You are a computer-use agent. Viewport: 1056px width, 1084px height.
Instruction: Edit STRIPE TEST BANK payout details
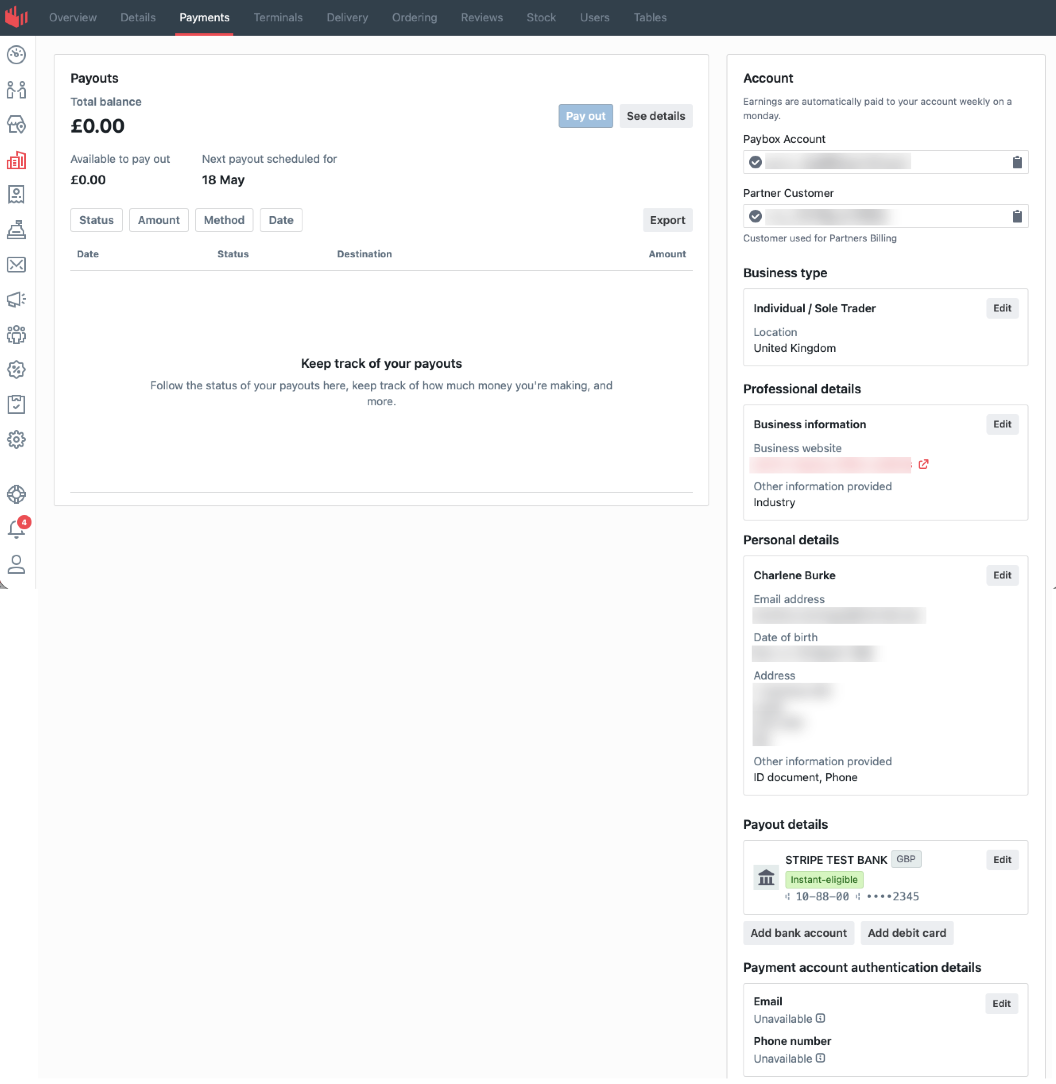(1002, 860)
